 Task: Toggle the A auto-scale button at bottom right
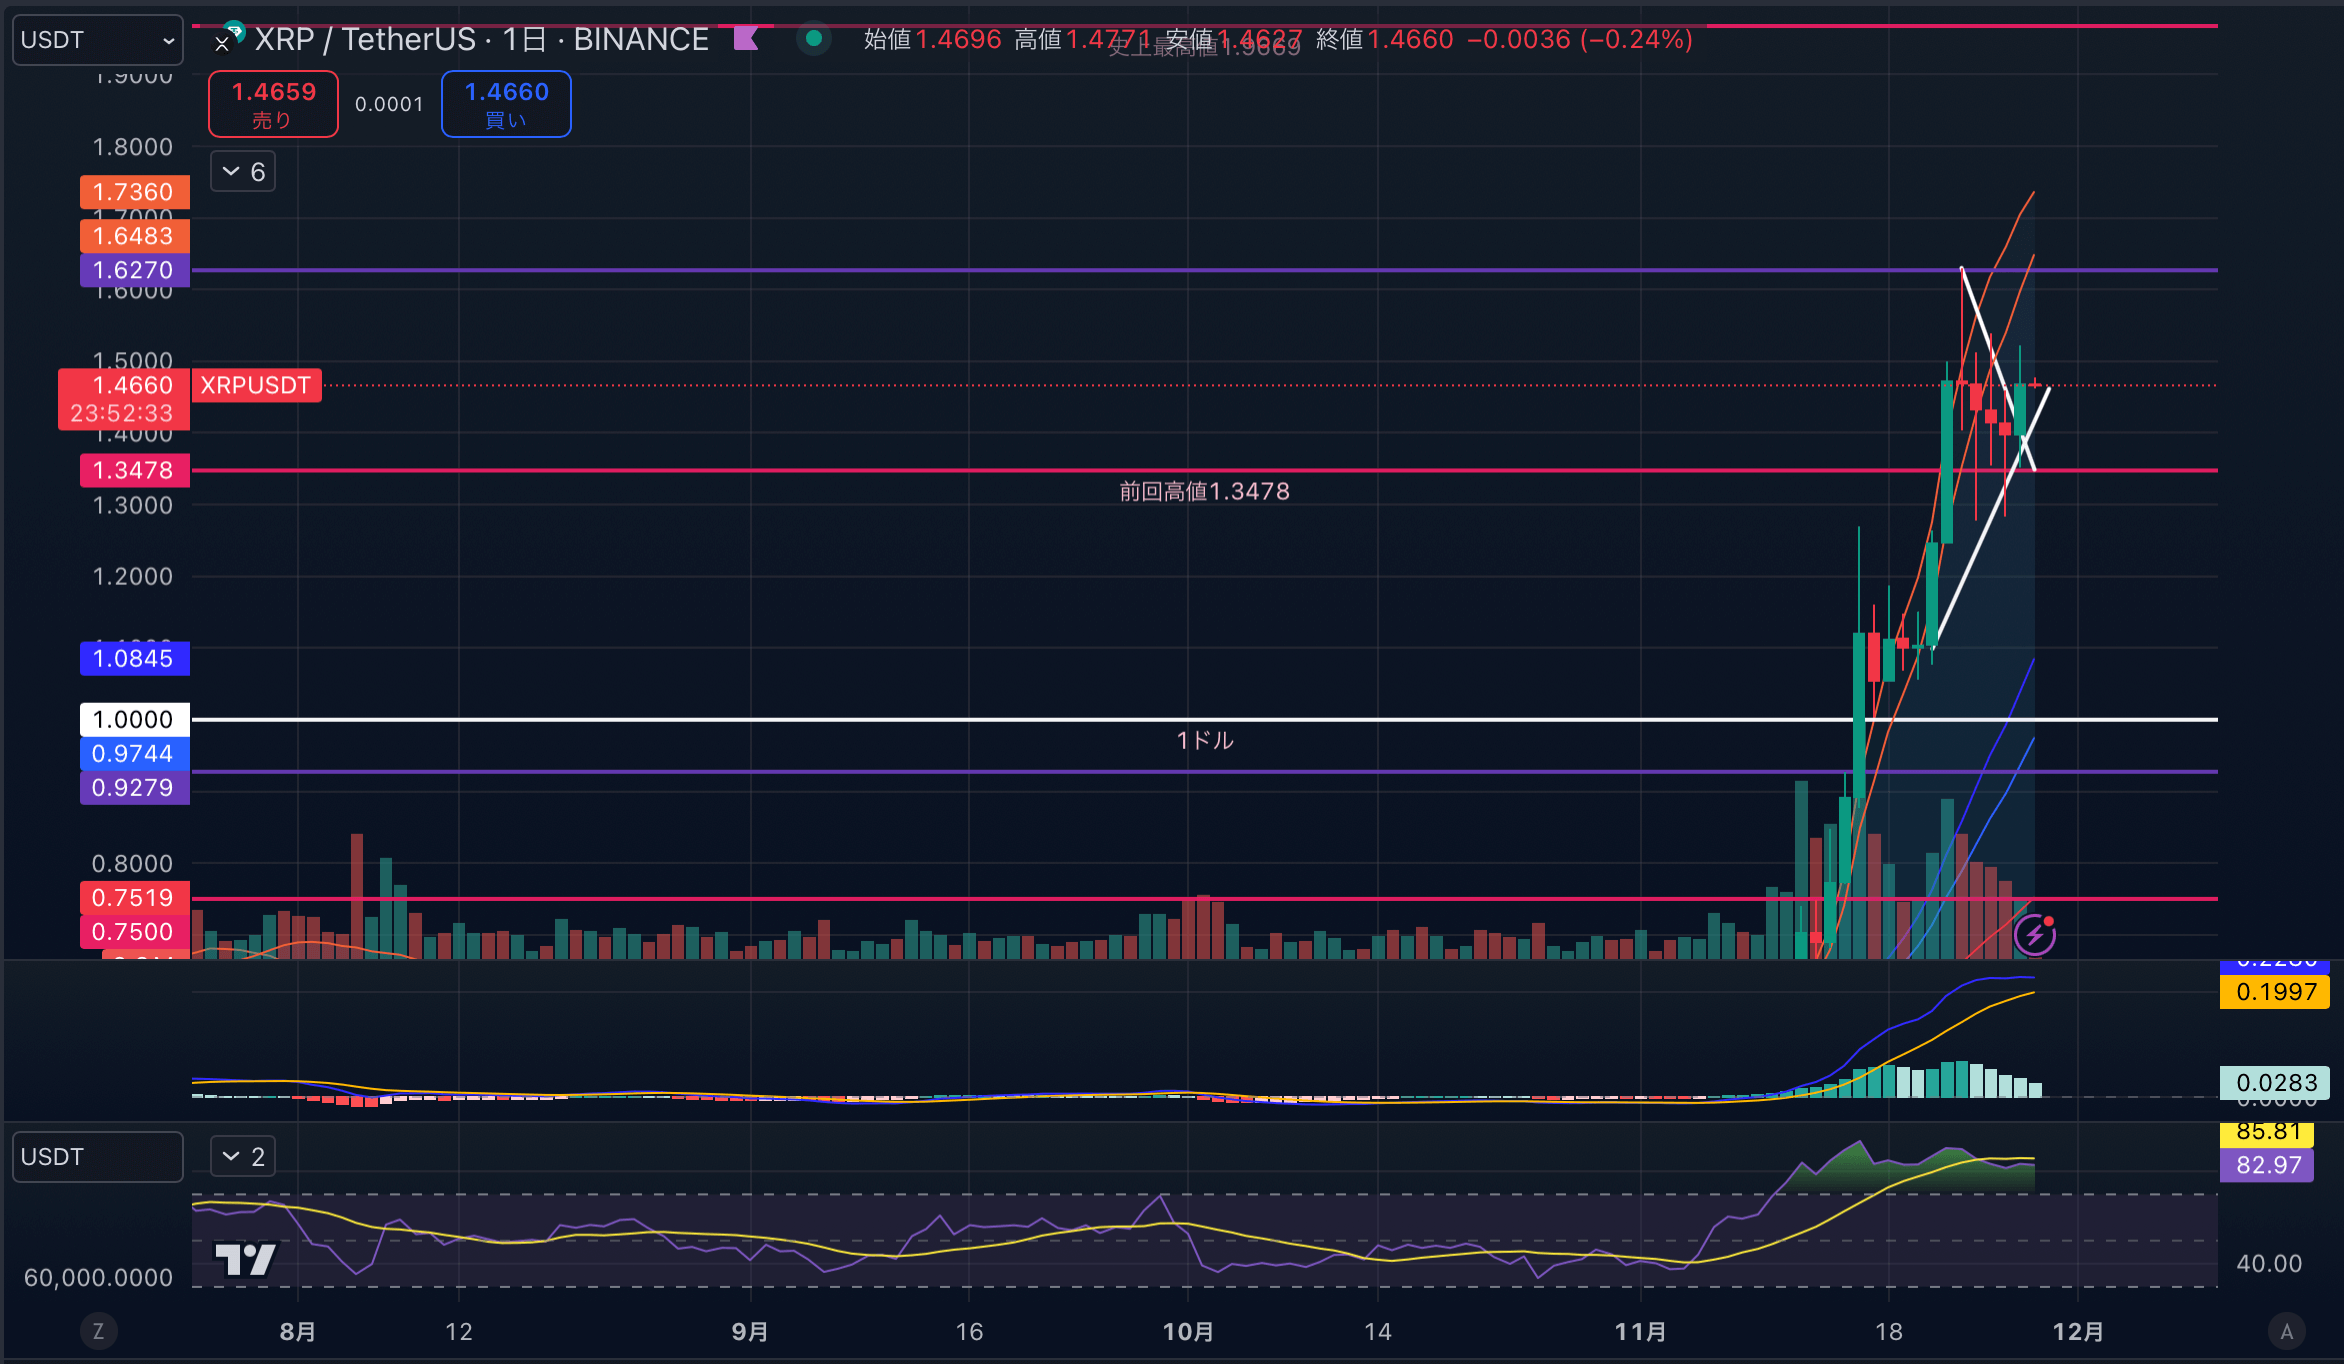coord(2286,1331)
